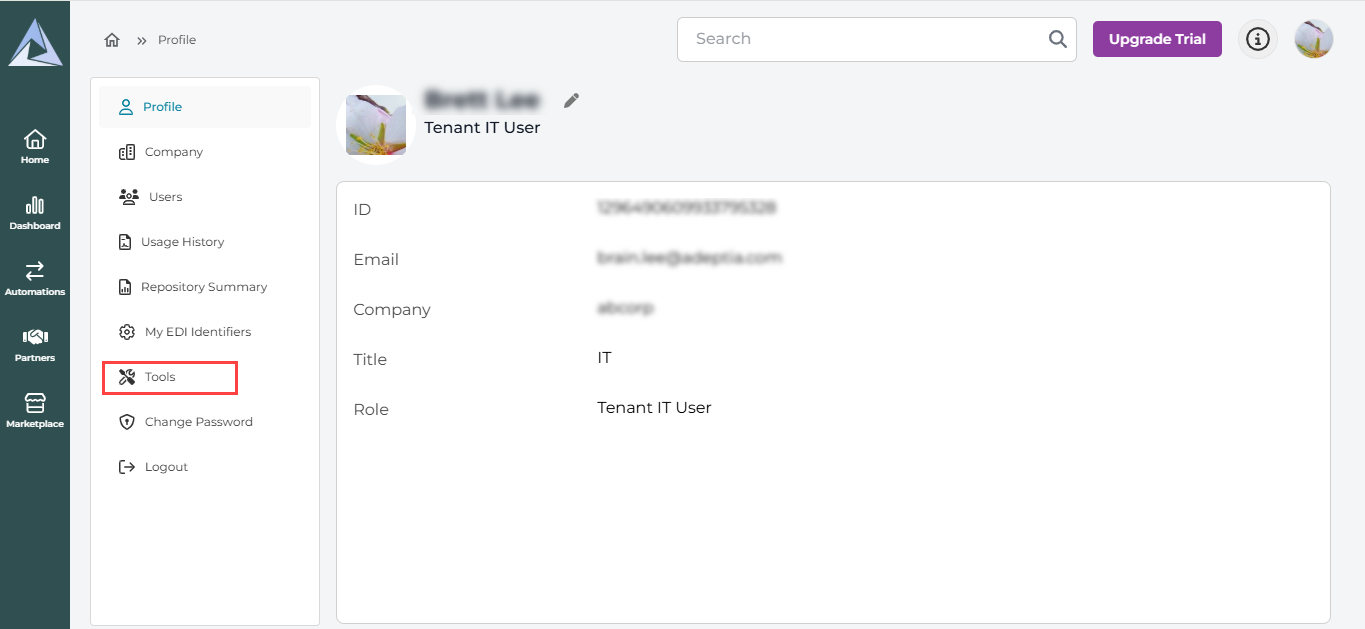
Task: Click the Profile person icon in the menu
Action: click(x=126, y=107)
